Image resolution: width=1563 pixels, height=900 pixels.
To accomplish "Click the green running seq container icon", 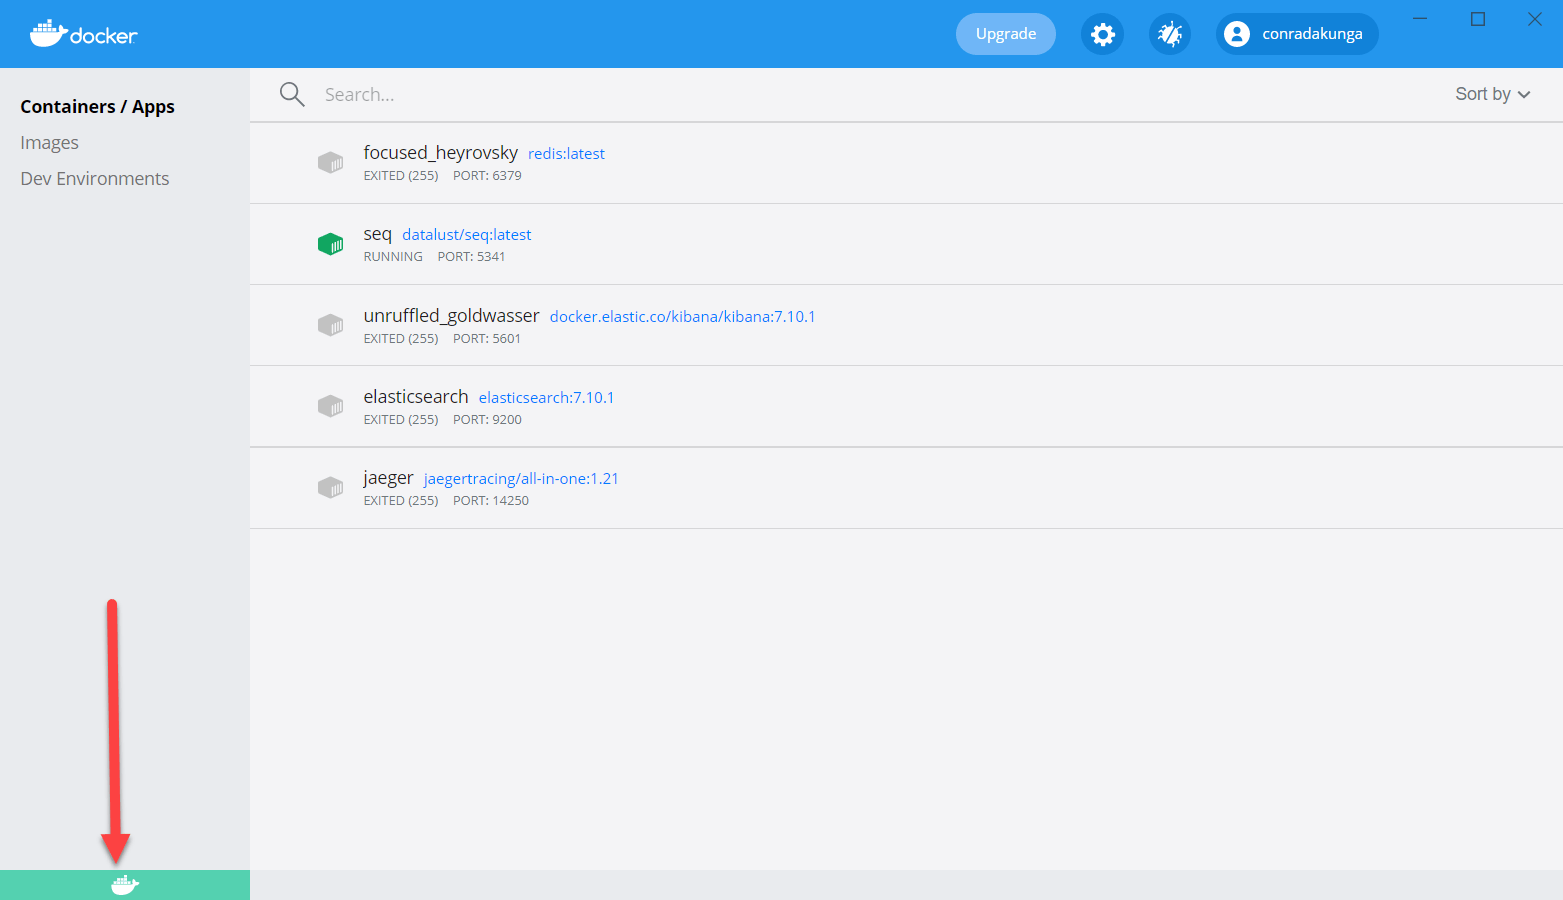I will coord(330,244).
